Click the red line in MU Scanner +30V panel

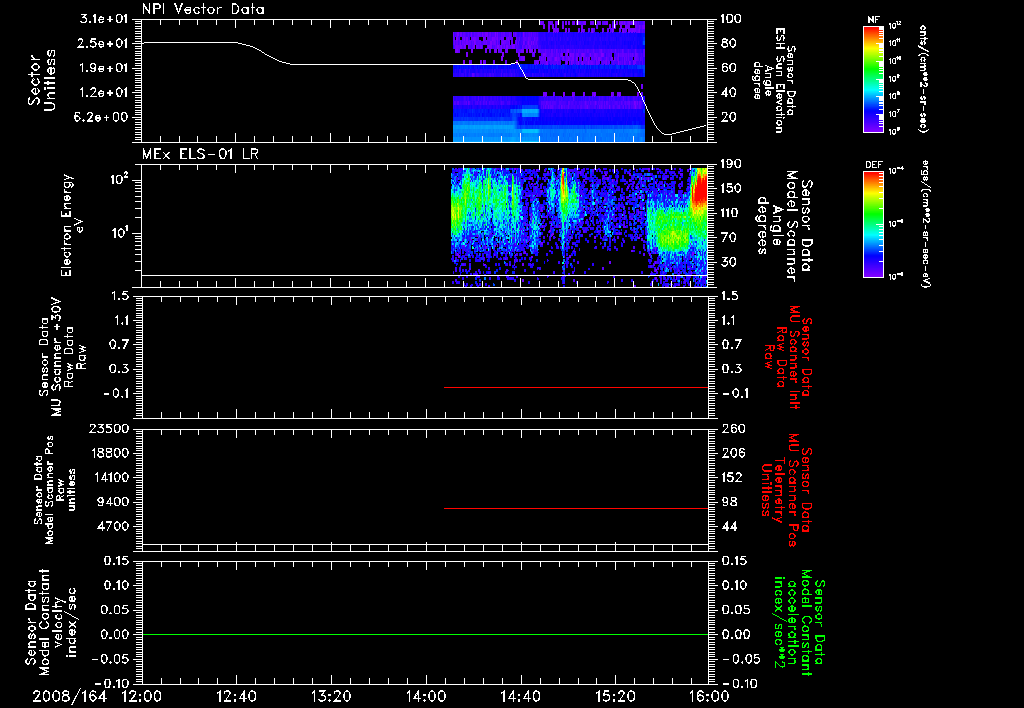(x=576, y=387)
